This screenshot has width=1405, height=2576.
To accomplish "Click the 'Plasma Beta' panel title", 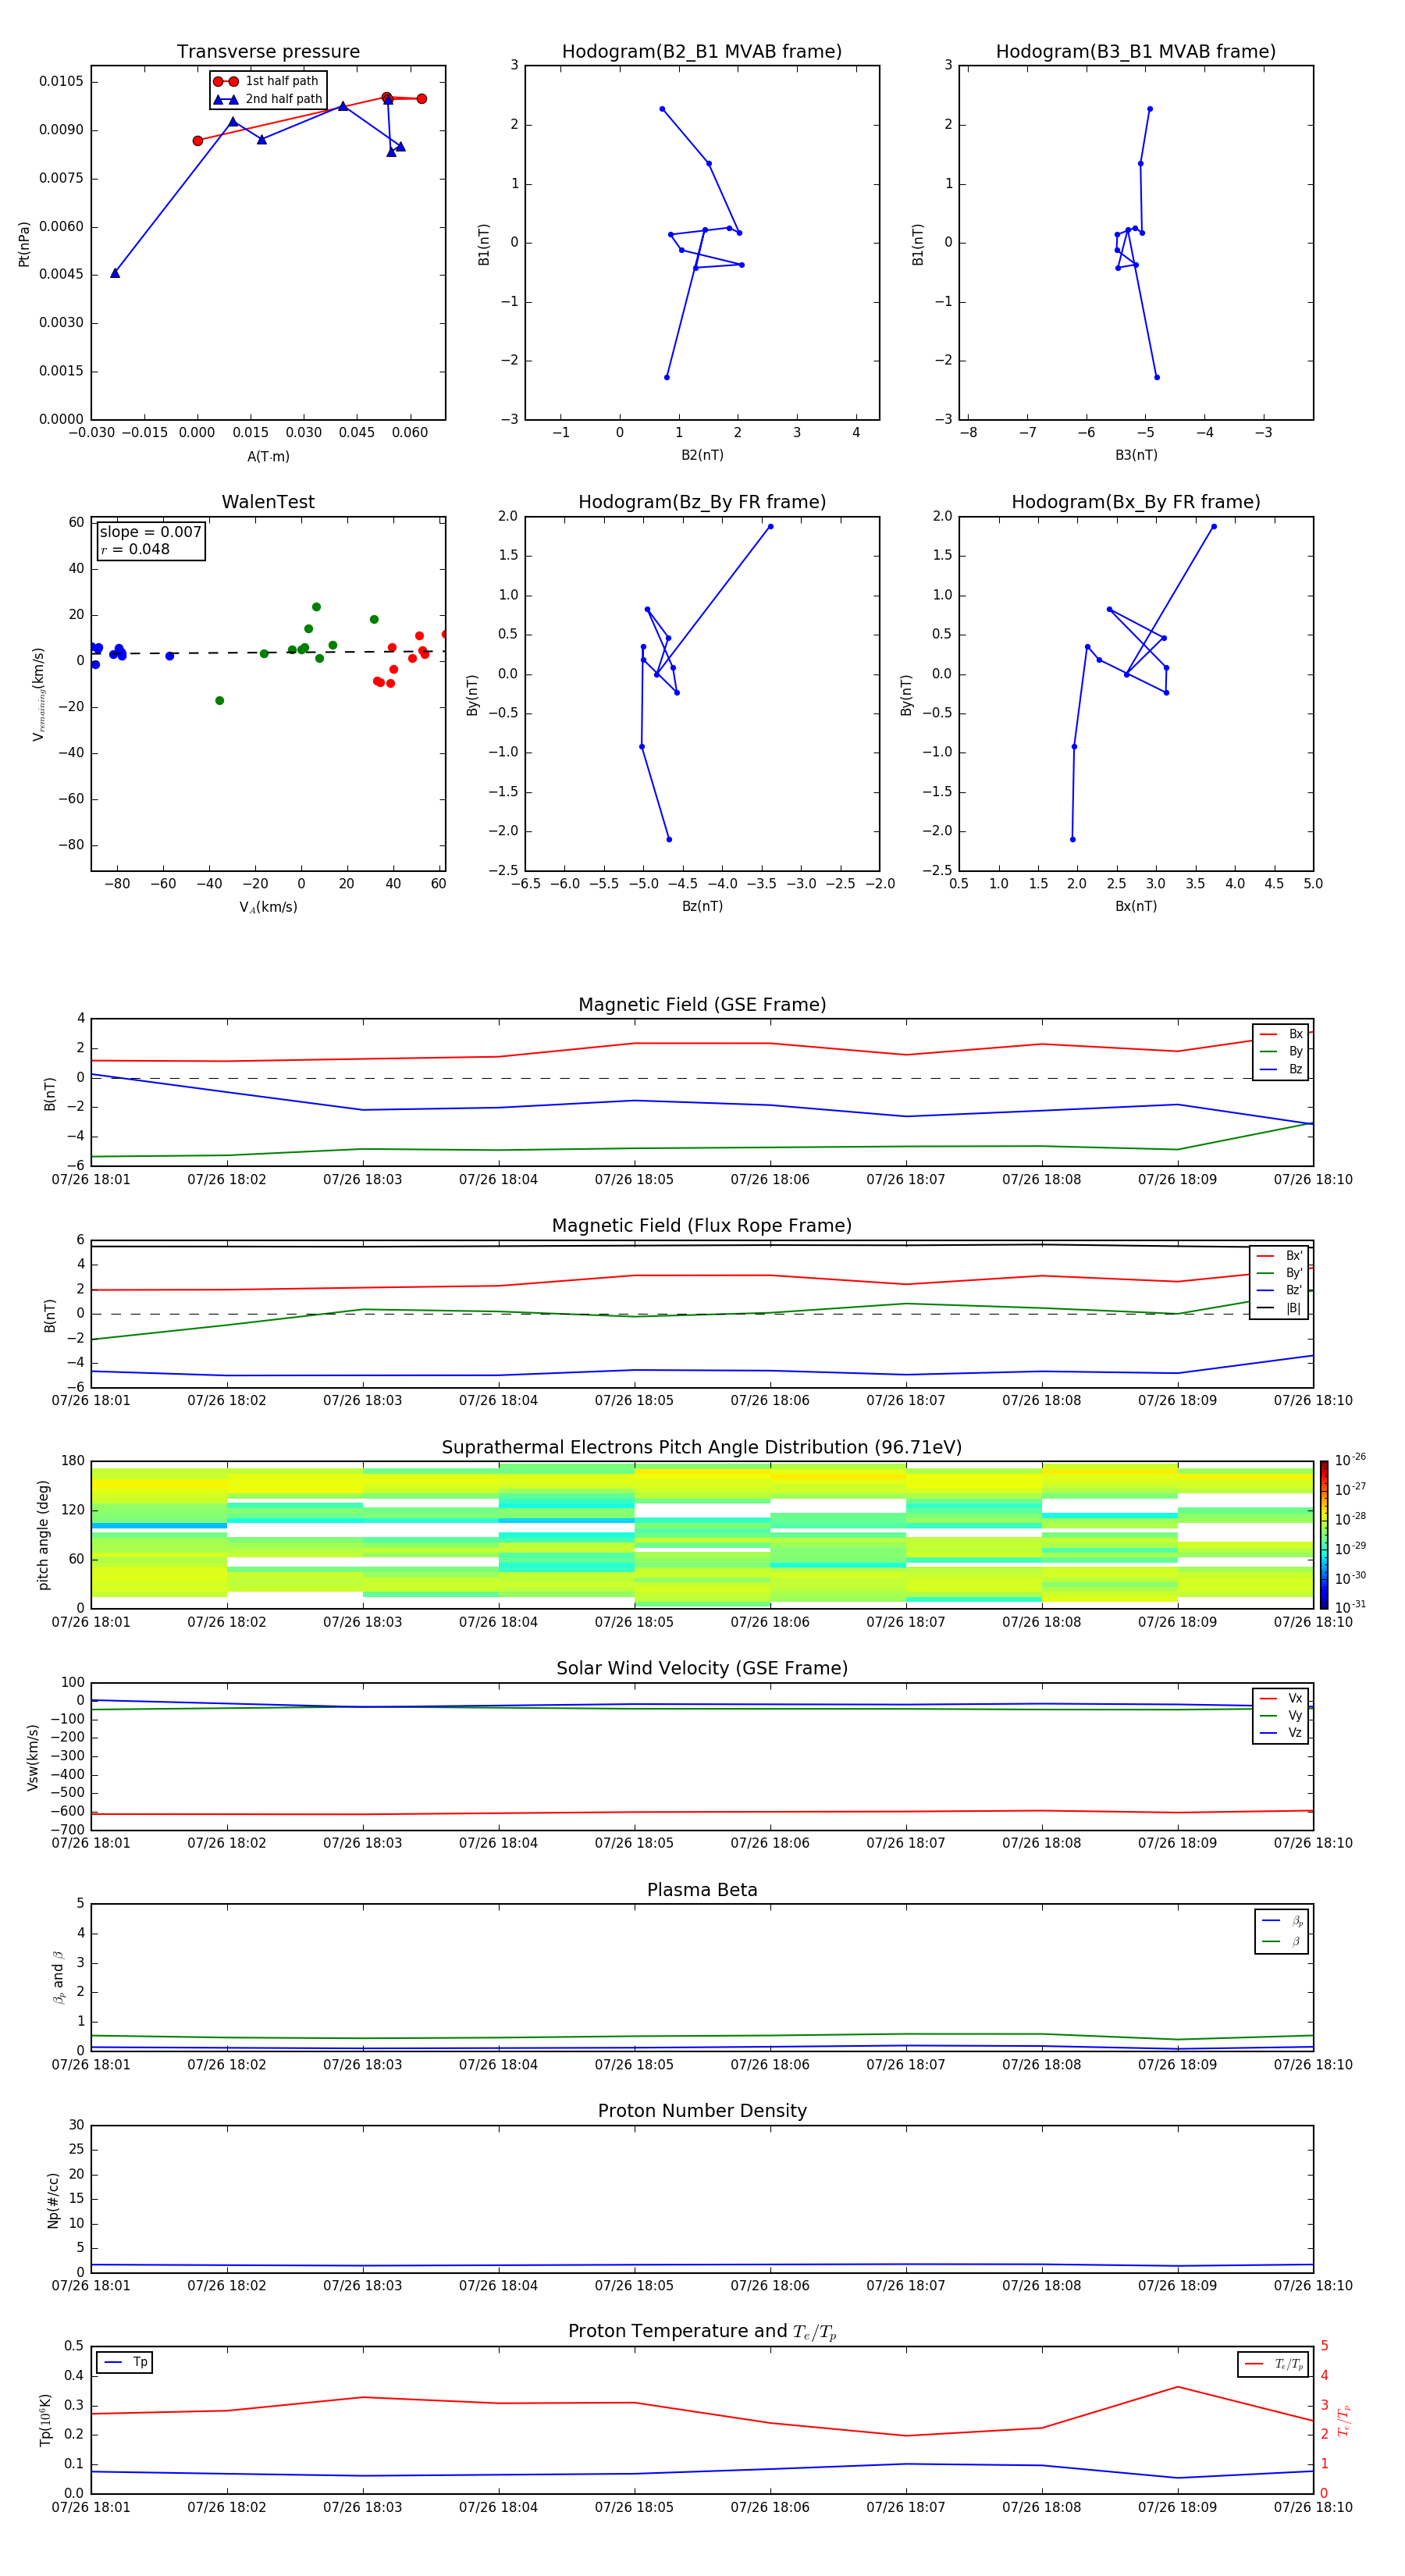I will click(x=702, y=1890).
